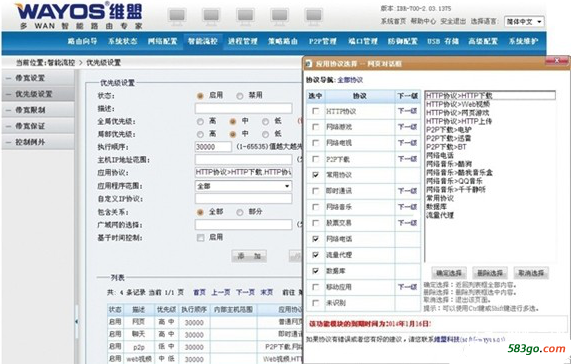Set 全局优先级 to 高
Image resolution: width=571 pixels, height=364 pixels.
point(200,122)
